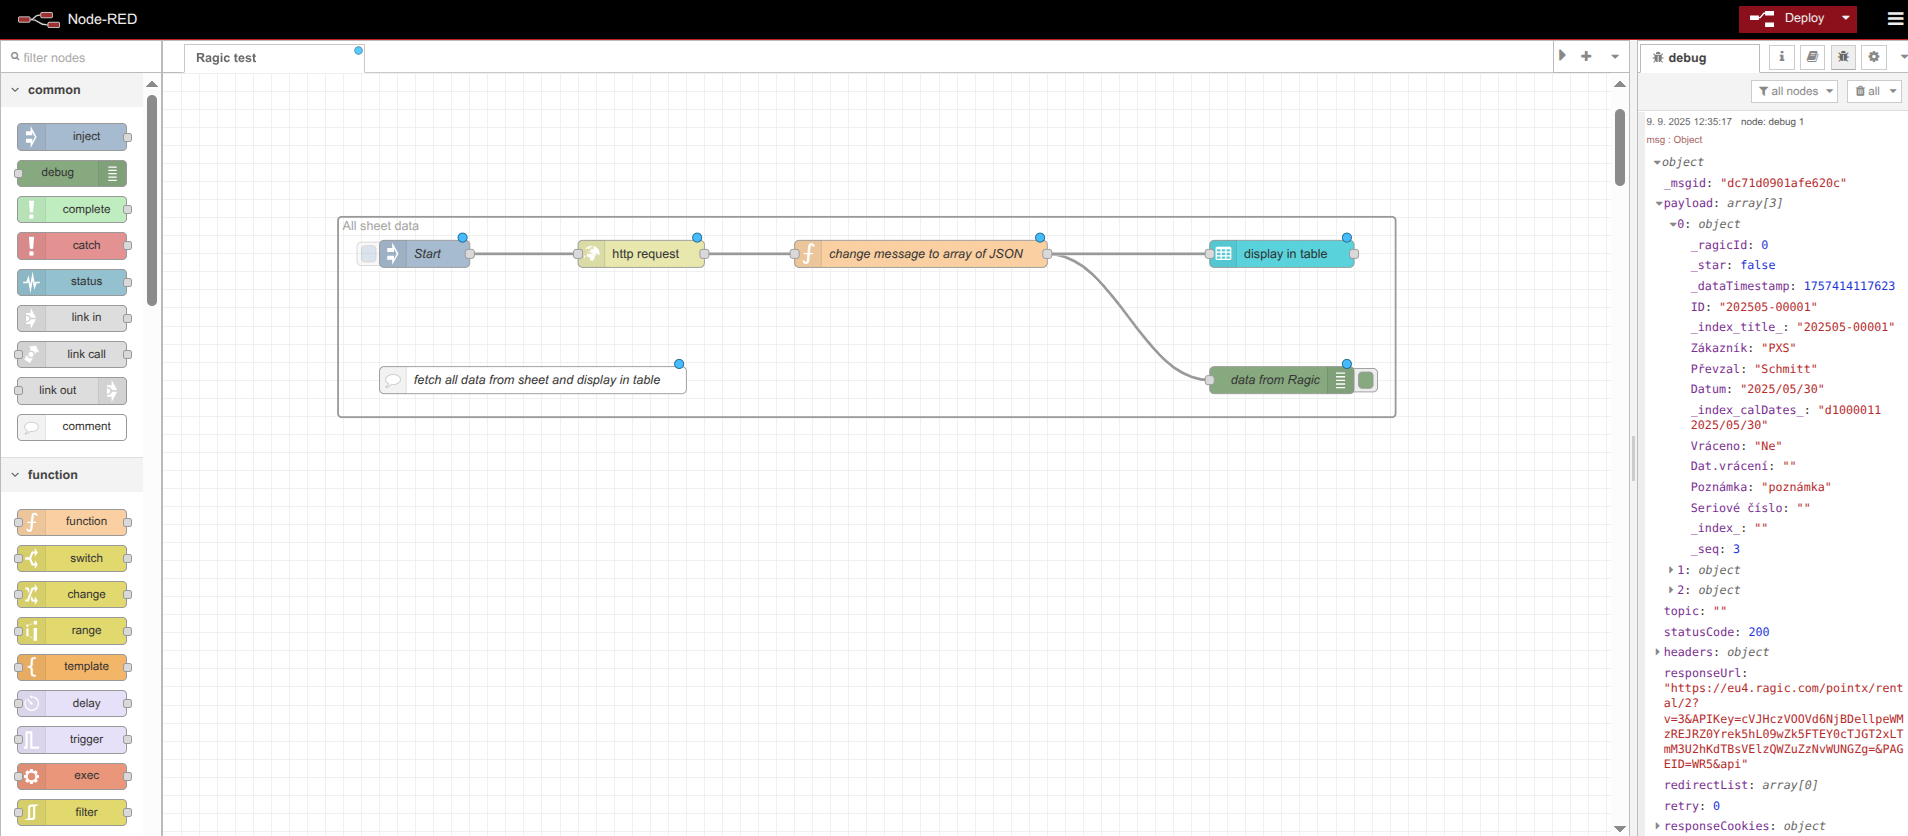Open the help book sidebar icon
1908x836 pixels.
[1812, 57]
